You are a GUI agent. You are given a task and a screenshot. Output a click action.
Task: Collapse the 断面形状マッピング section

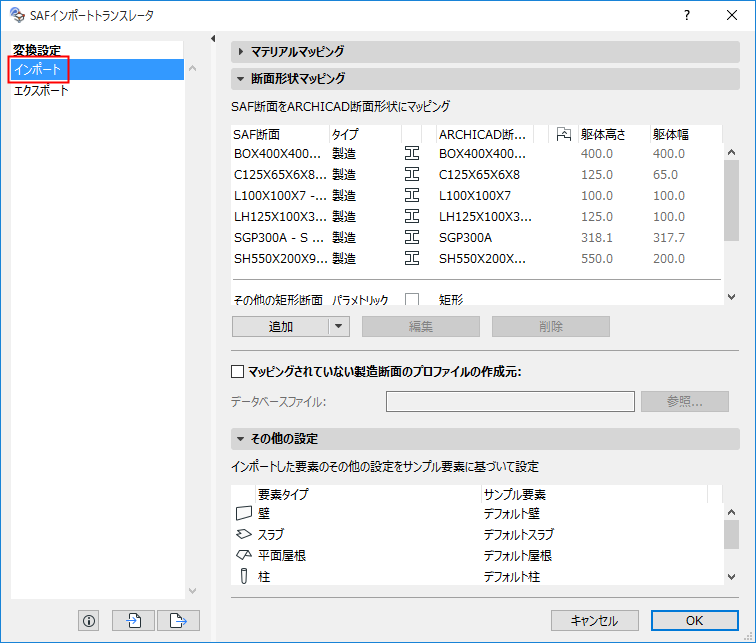pos(240,79)
